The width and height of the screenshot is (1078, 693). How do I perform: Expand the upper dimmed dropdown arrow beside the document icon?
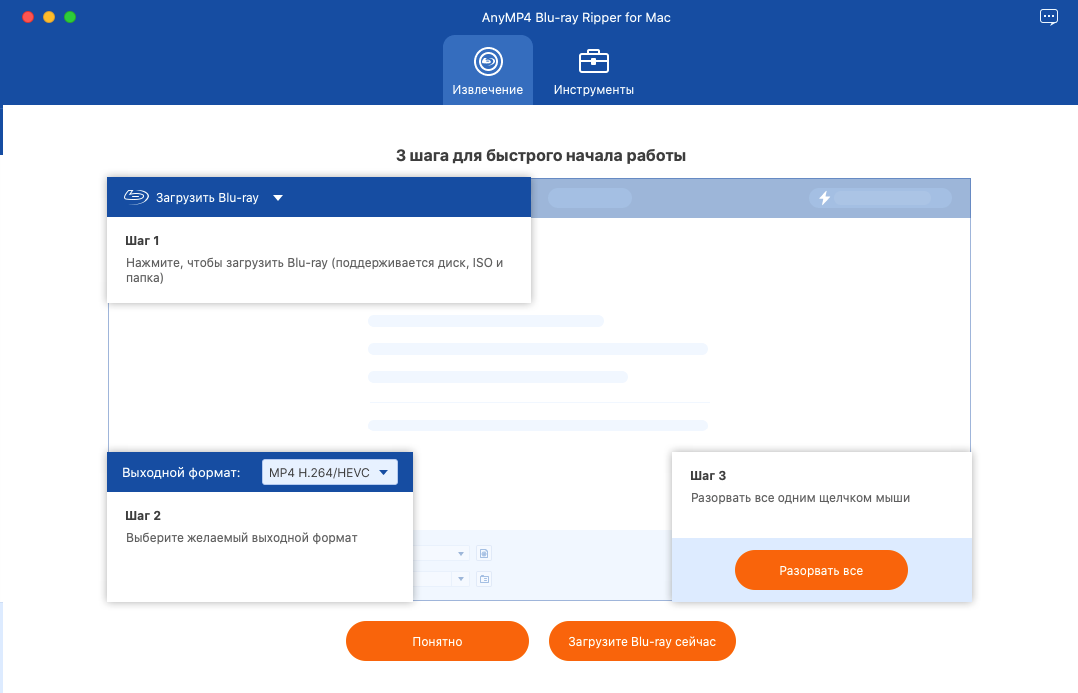[461, 553]
